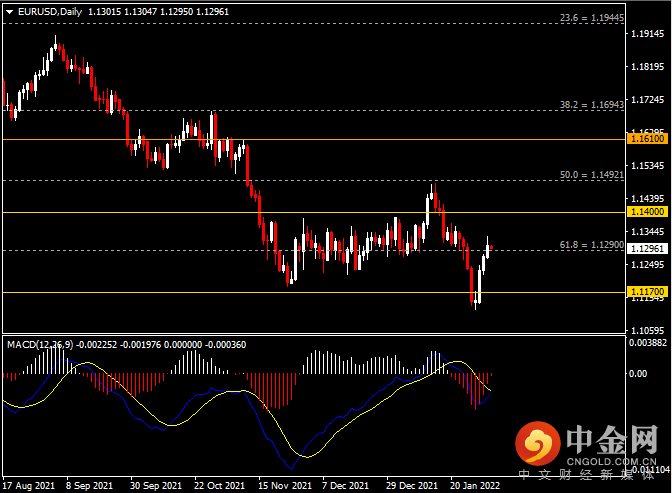Viewport: 672px width, 493px height.
Task: Click the MACD 0.00 zero level label
Action: point(641,374)
